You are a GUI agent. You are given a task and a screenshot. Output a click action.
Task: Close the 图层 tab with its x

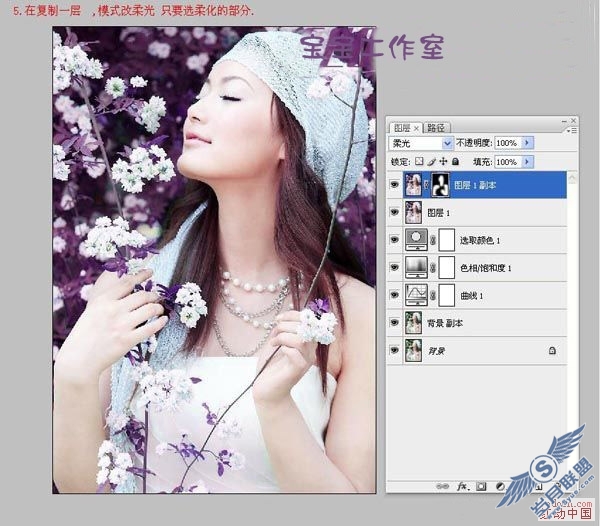tap(416, 128)
